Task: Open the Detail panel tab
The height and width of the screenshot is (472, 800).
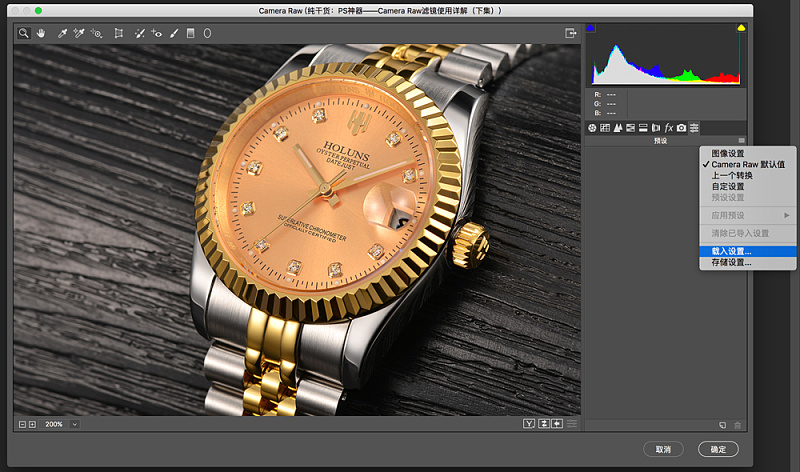Action: [x=617, y=128]
